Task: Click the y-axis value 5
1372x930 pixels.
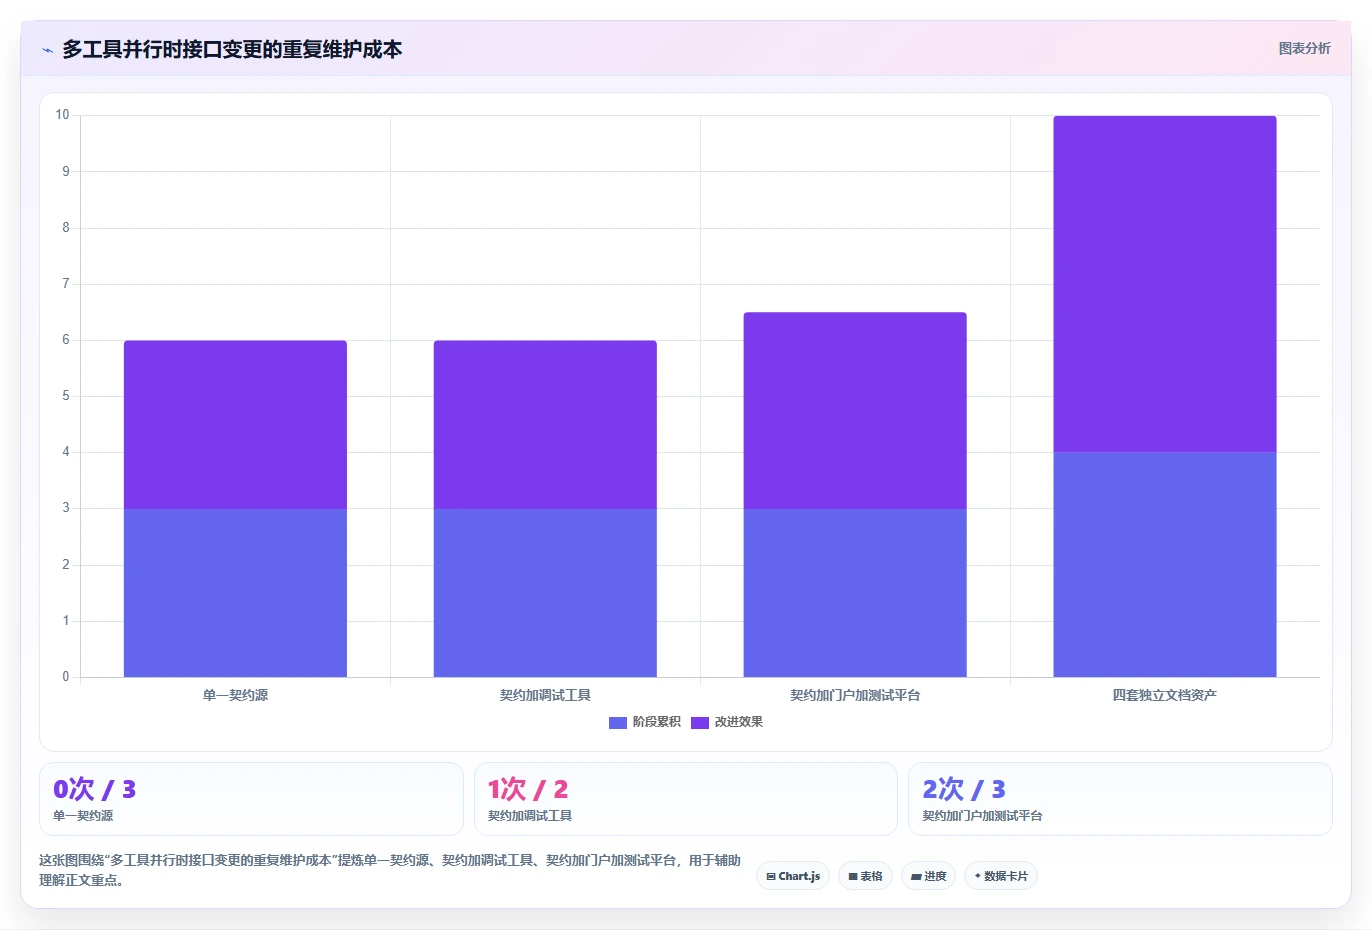Action: coord(66,396)
